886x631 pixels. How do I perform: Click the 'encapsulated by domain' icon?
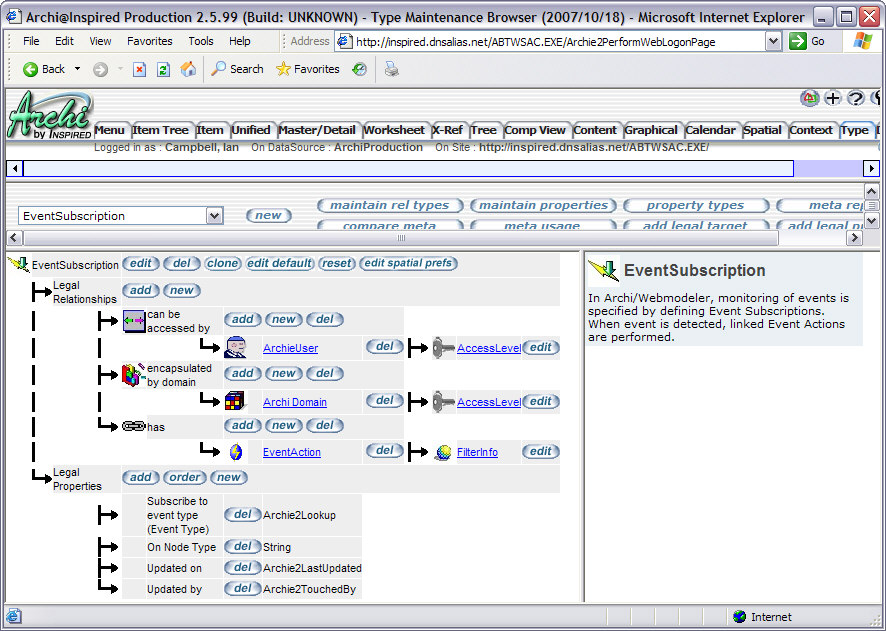pyautogui.click(x=134, y=375)
